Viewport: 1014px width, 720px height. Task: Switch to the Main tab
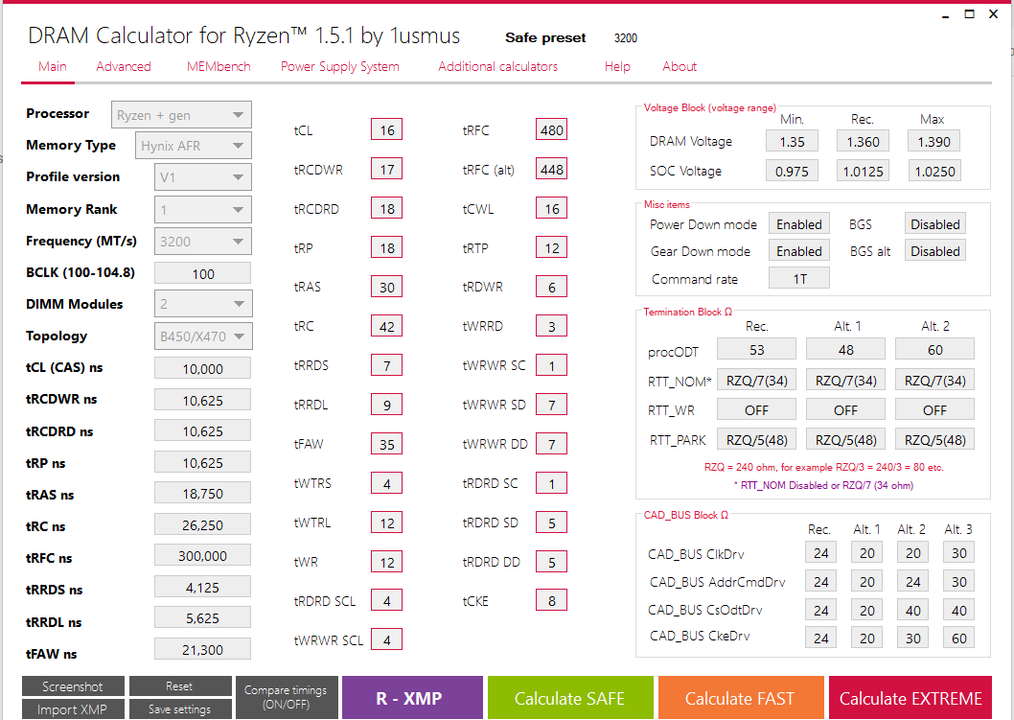[x=52, y=67]
